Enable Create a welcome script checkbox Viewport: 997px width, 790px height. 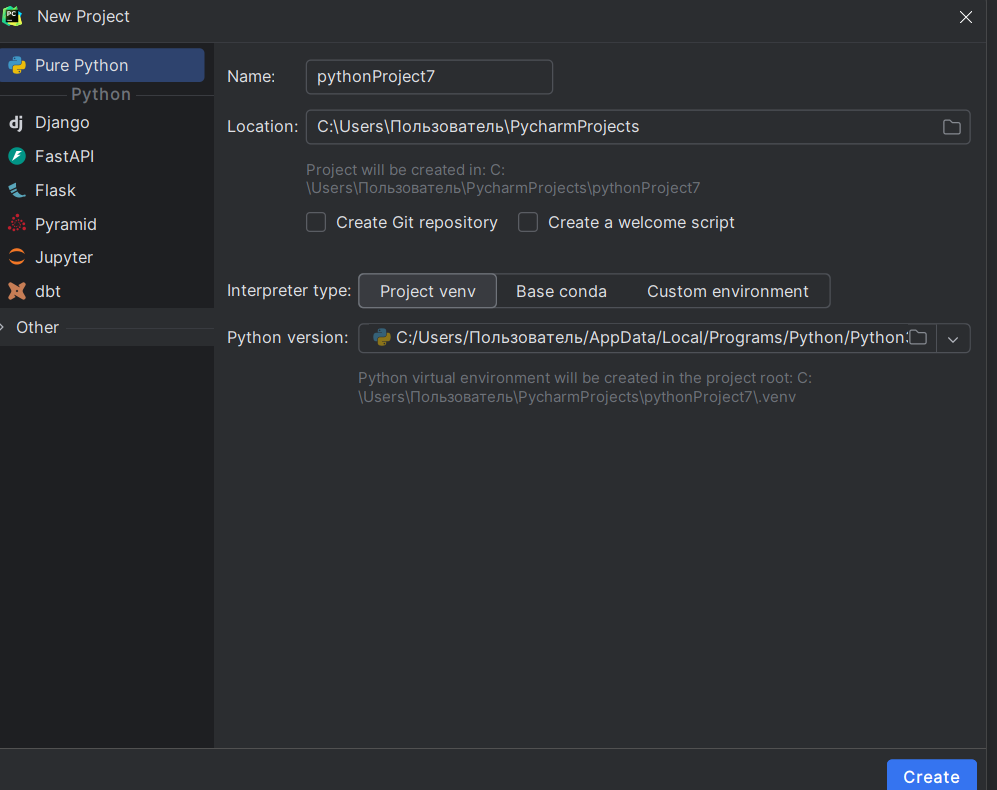pos(528,223)
